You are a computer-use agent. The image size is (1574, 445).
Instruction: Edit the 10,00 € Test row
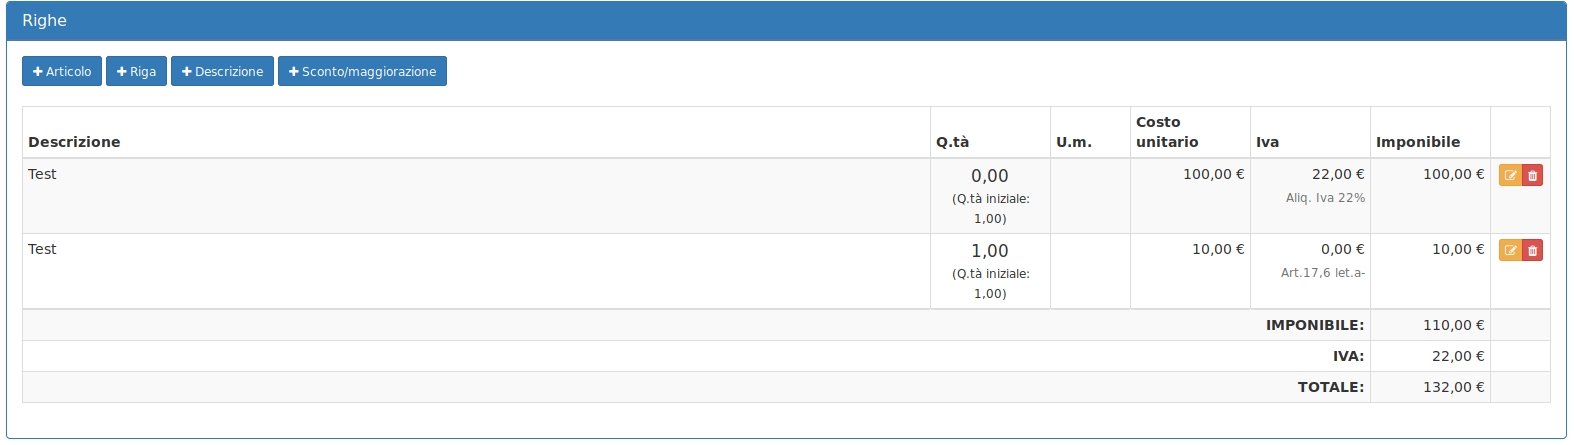click(x=1510, y=251)
